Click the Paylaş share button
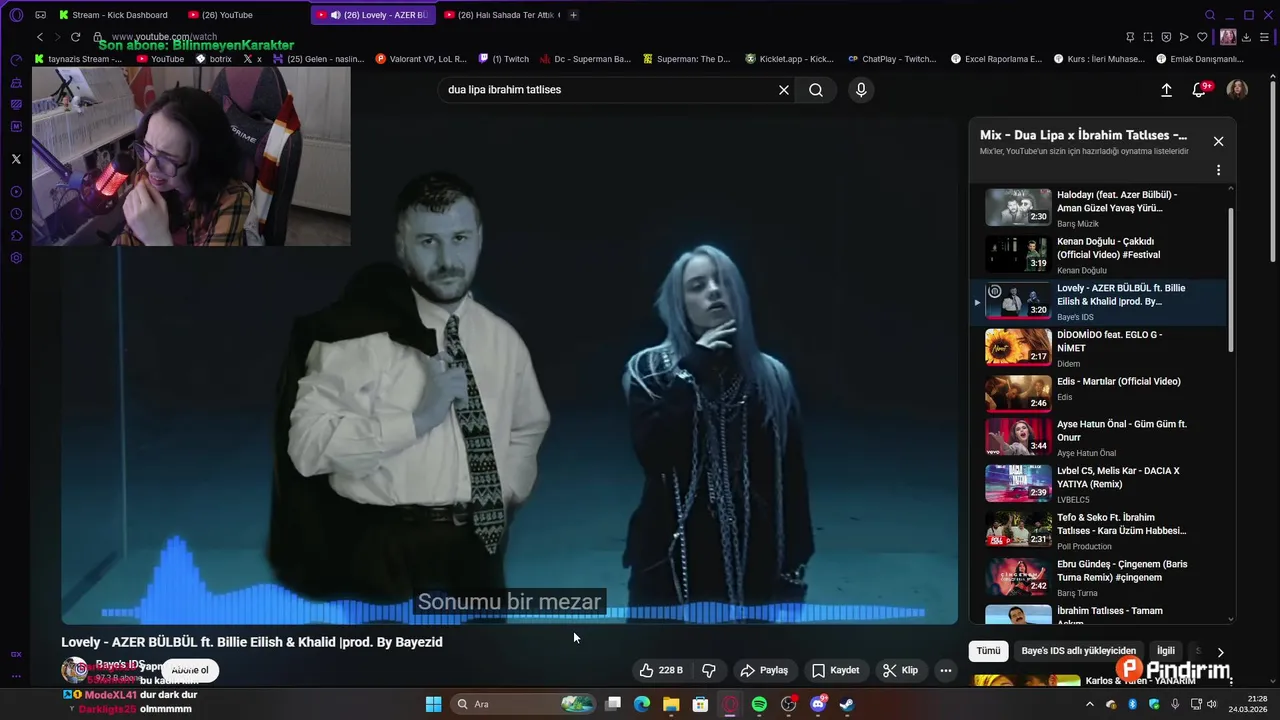The image size is (1280, 720). (x=764, y=670)
